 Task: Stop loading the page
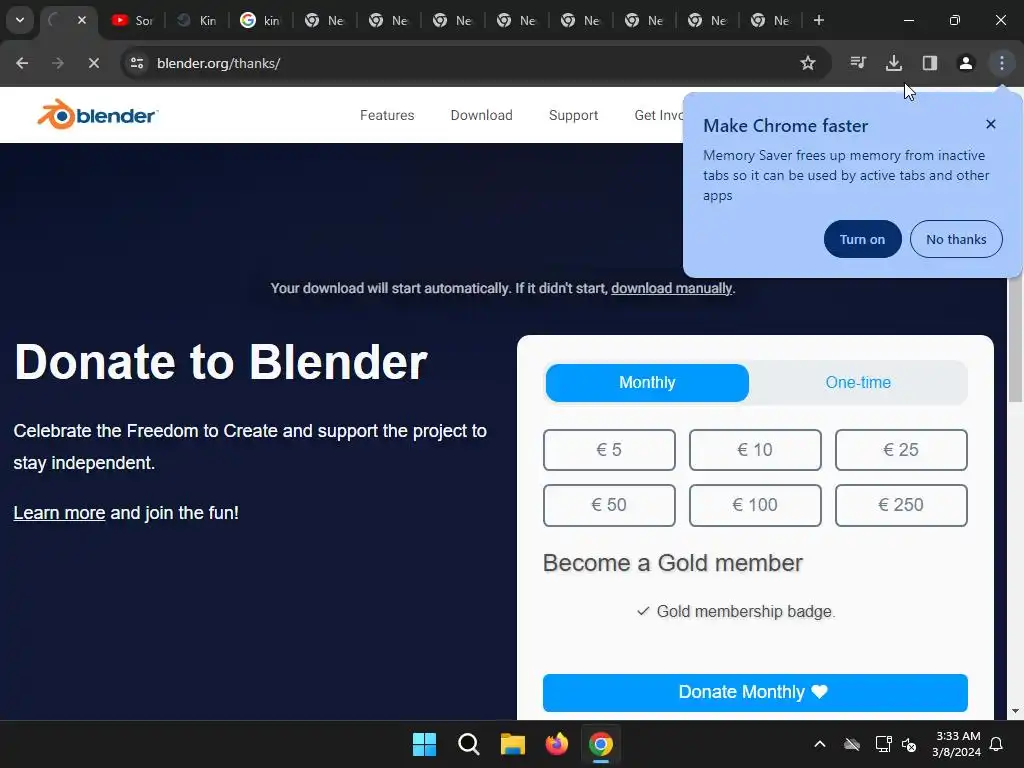93,63
